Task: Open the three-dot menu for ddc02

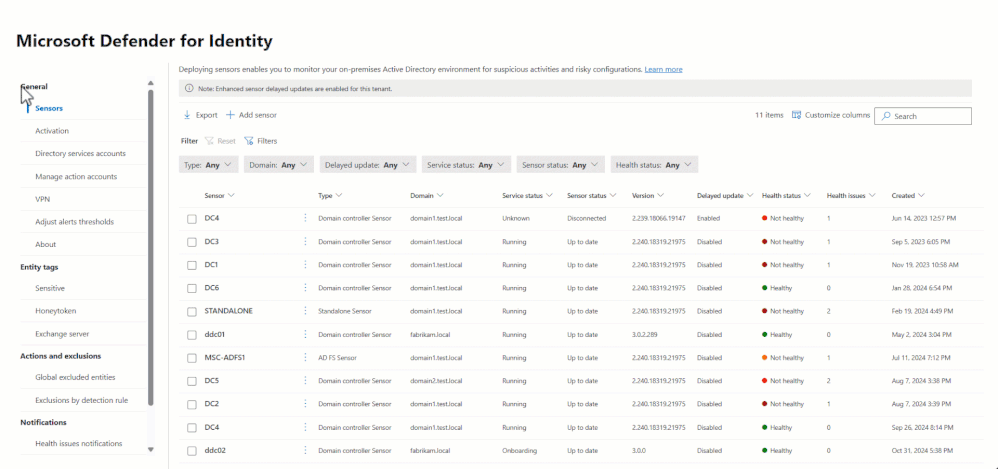Action: coord(305,451)
